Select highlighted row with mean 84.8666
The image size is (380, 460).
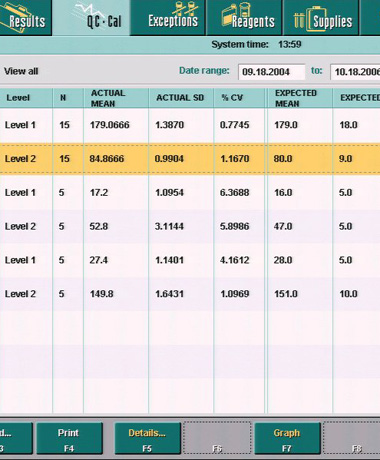190,159
